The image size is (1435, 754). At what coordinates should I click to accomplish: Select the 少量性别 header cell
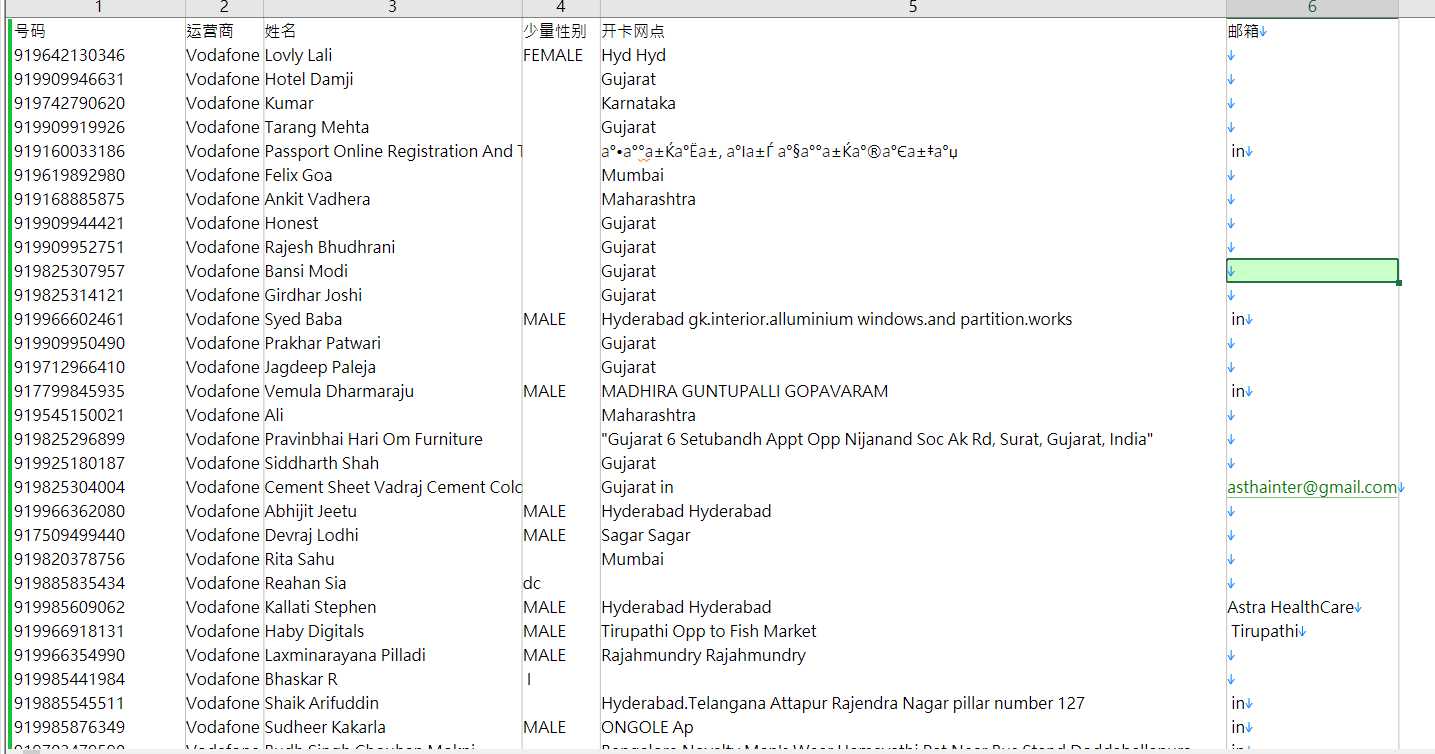click(x=561, y=31)
